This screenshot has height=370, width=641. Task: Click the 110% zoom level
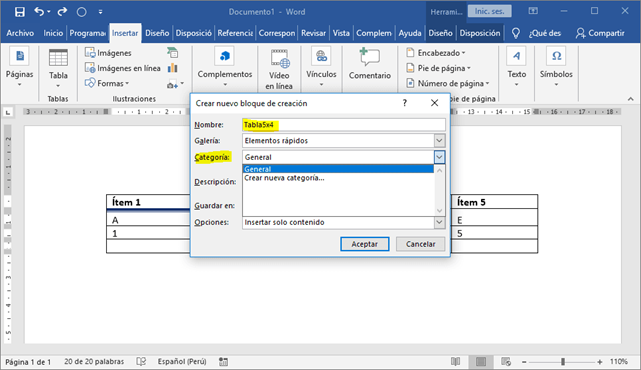pyautogui.click(x=619, y=362)
